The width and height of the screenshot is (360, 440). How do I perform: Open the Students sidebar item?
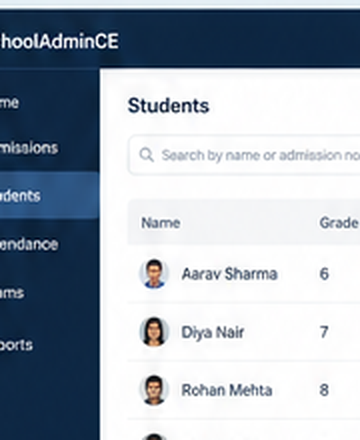49,196
